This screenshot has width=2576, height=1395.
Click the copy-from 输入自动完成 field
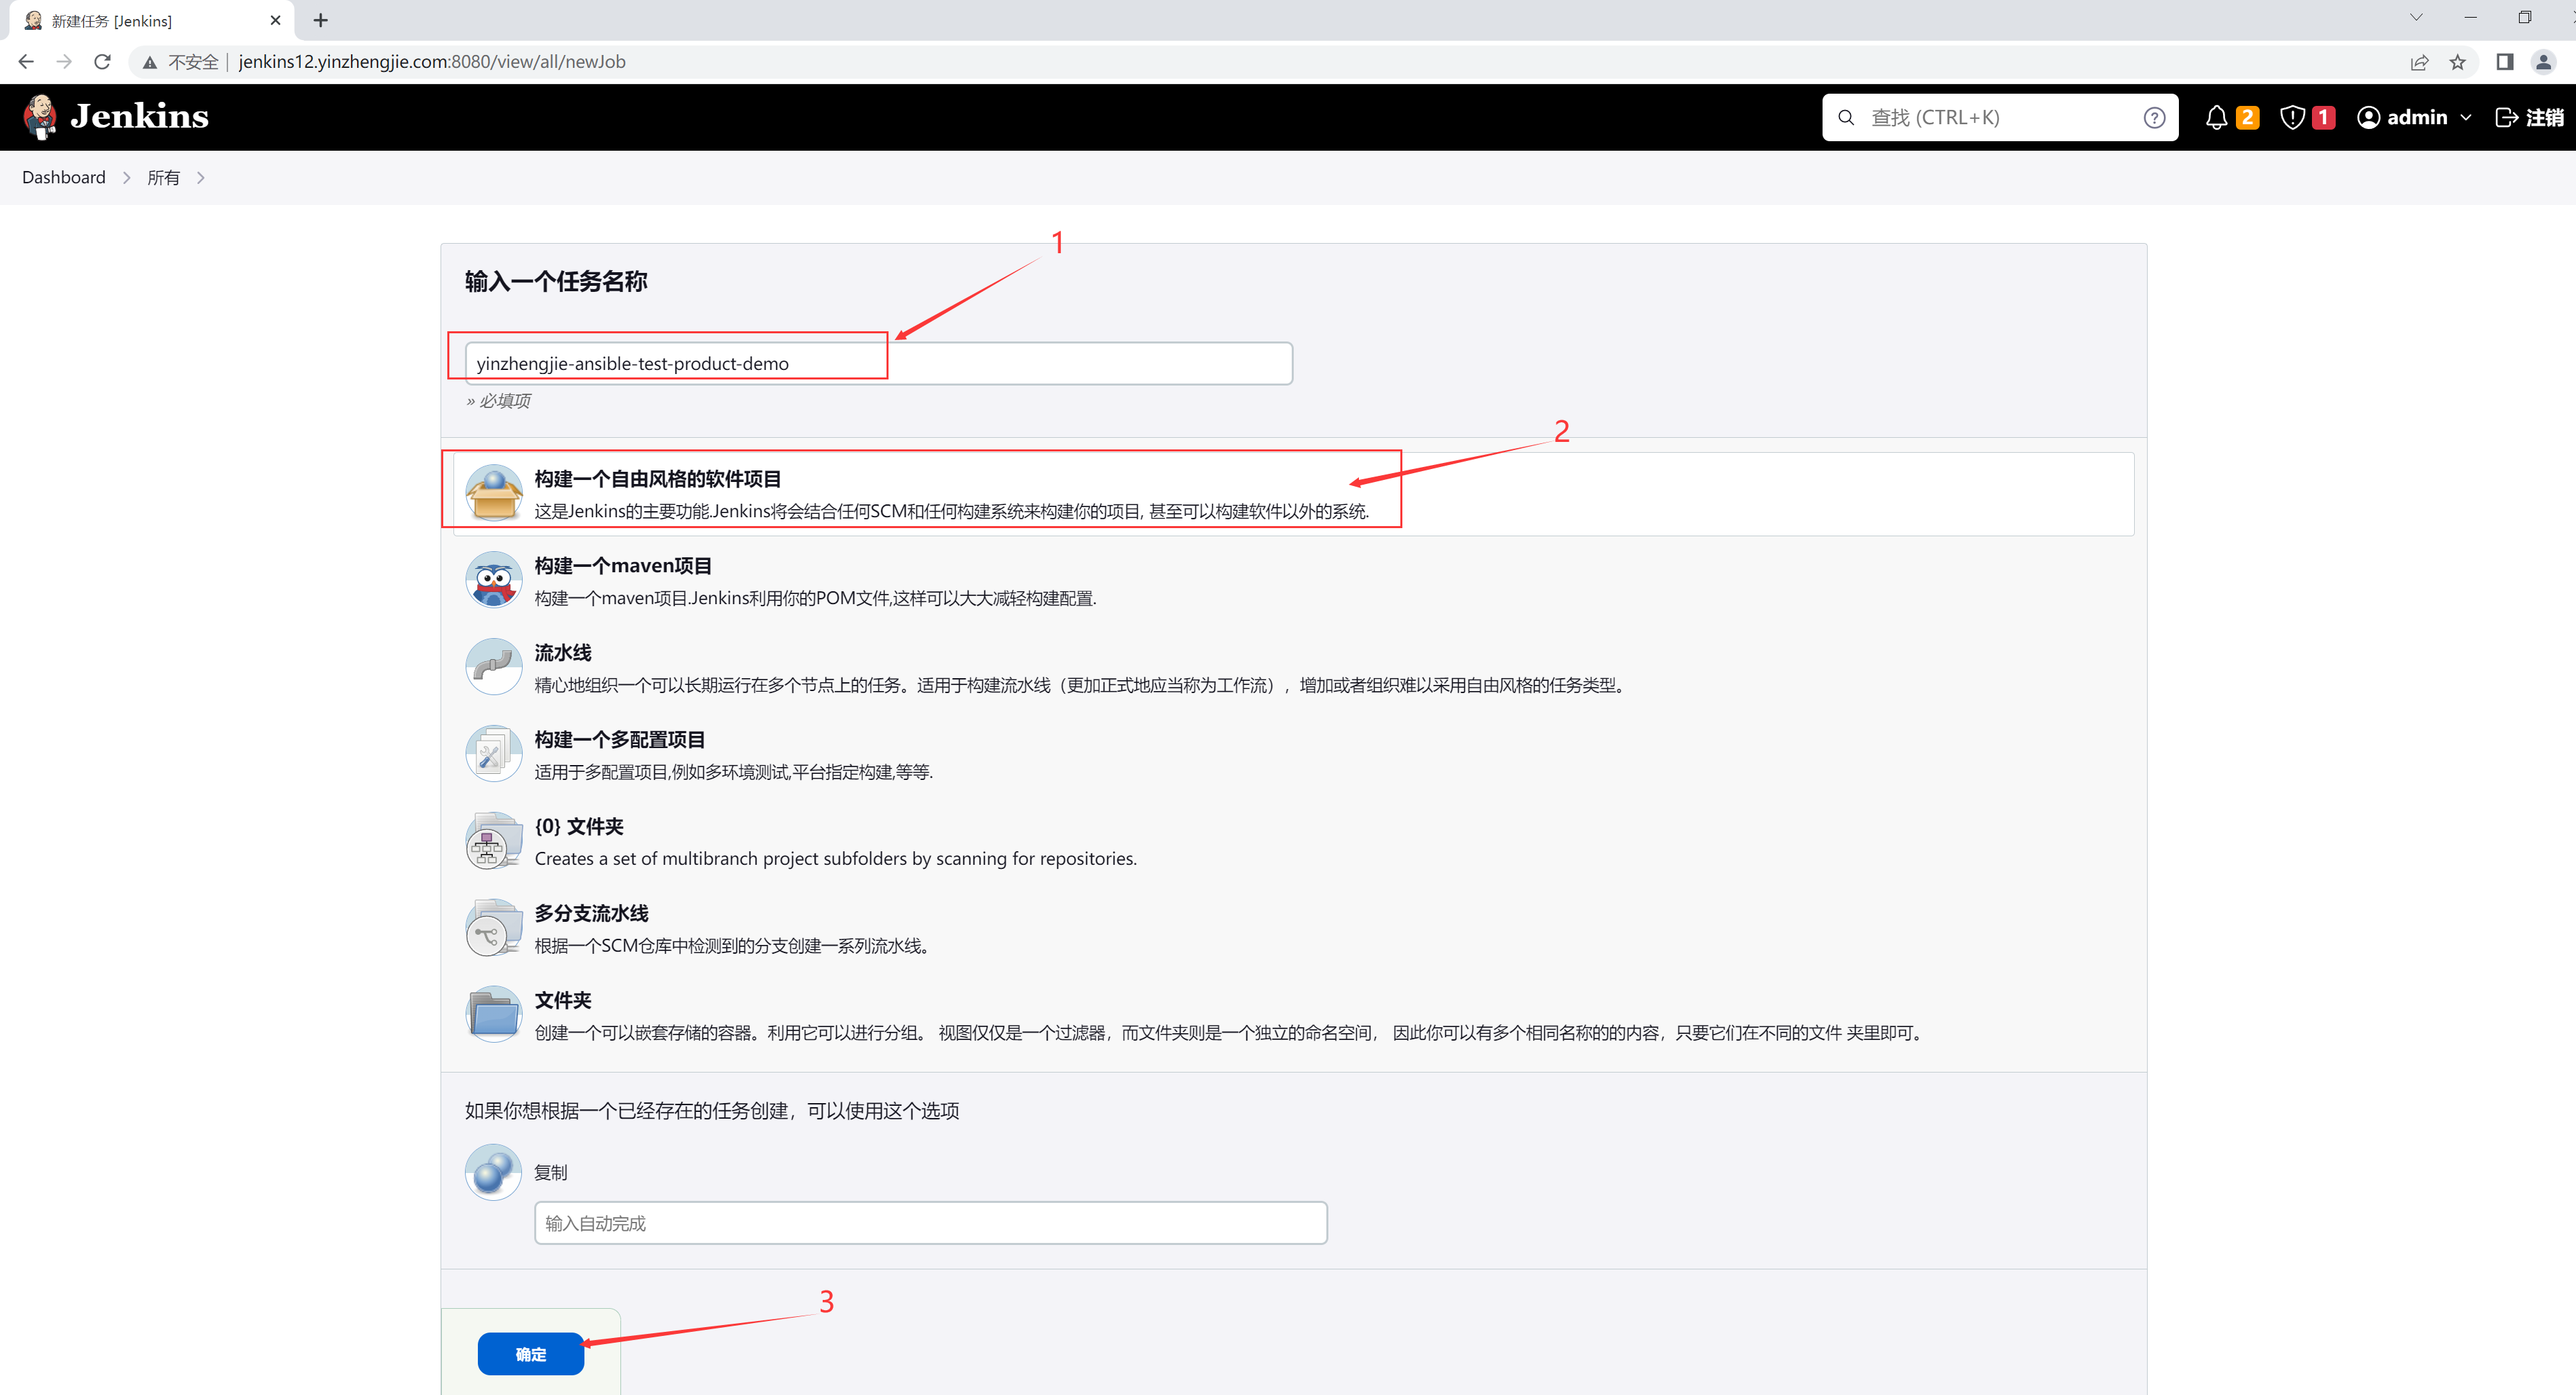(930, 1223)
